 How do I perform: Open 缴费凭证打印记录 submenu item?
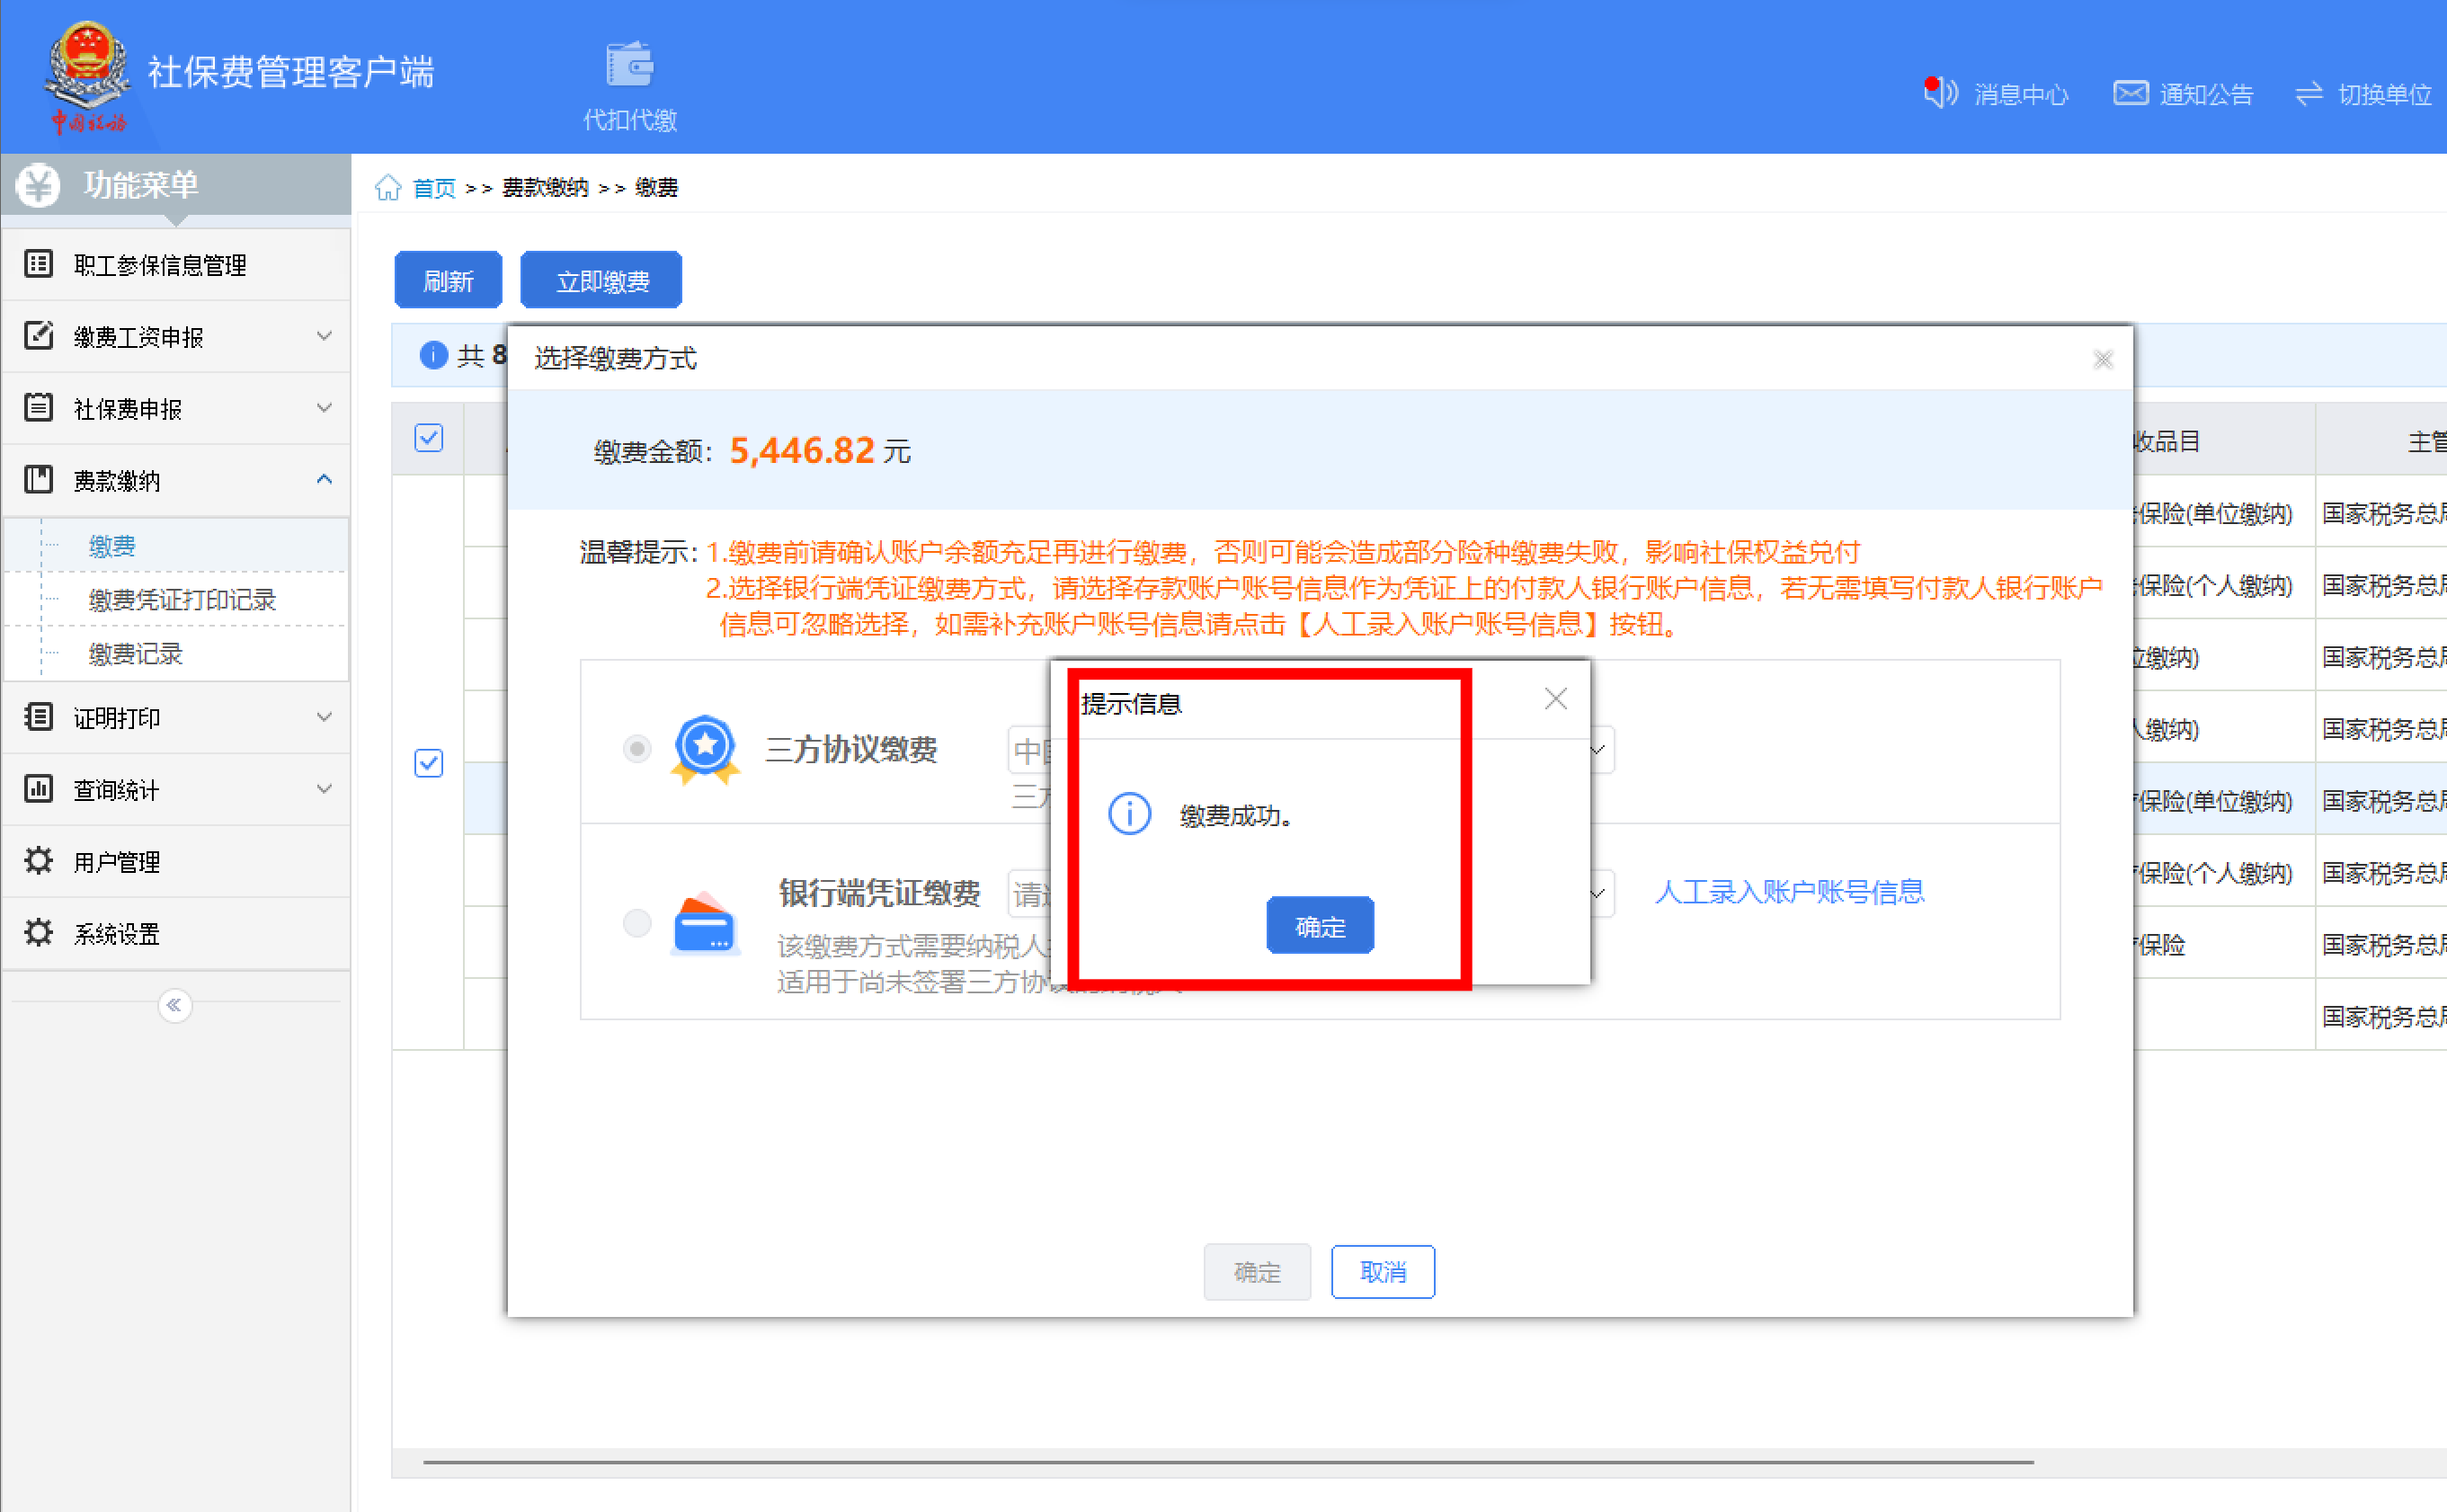coord(182,599)
